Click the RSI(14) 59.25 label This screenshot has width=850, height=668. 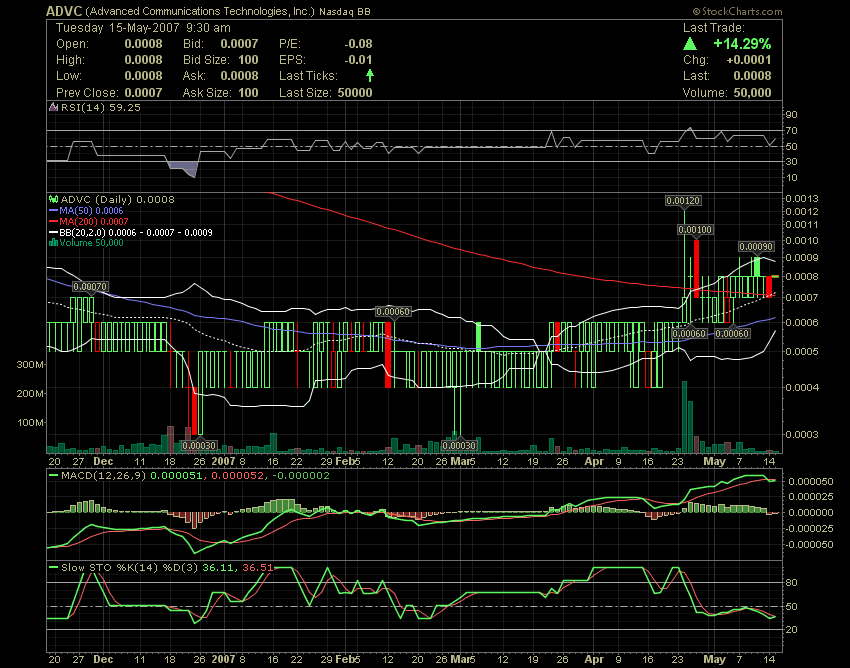pyautogui.click(x=100, y=107)
